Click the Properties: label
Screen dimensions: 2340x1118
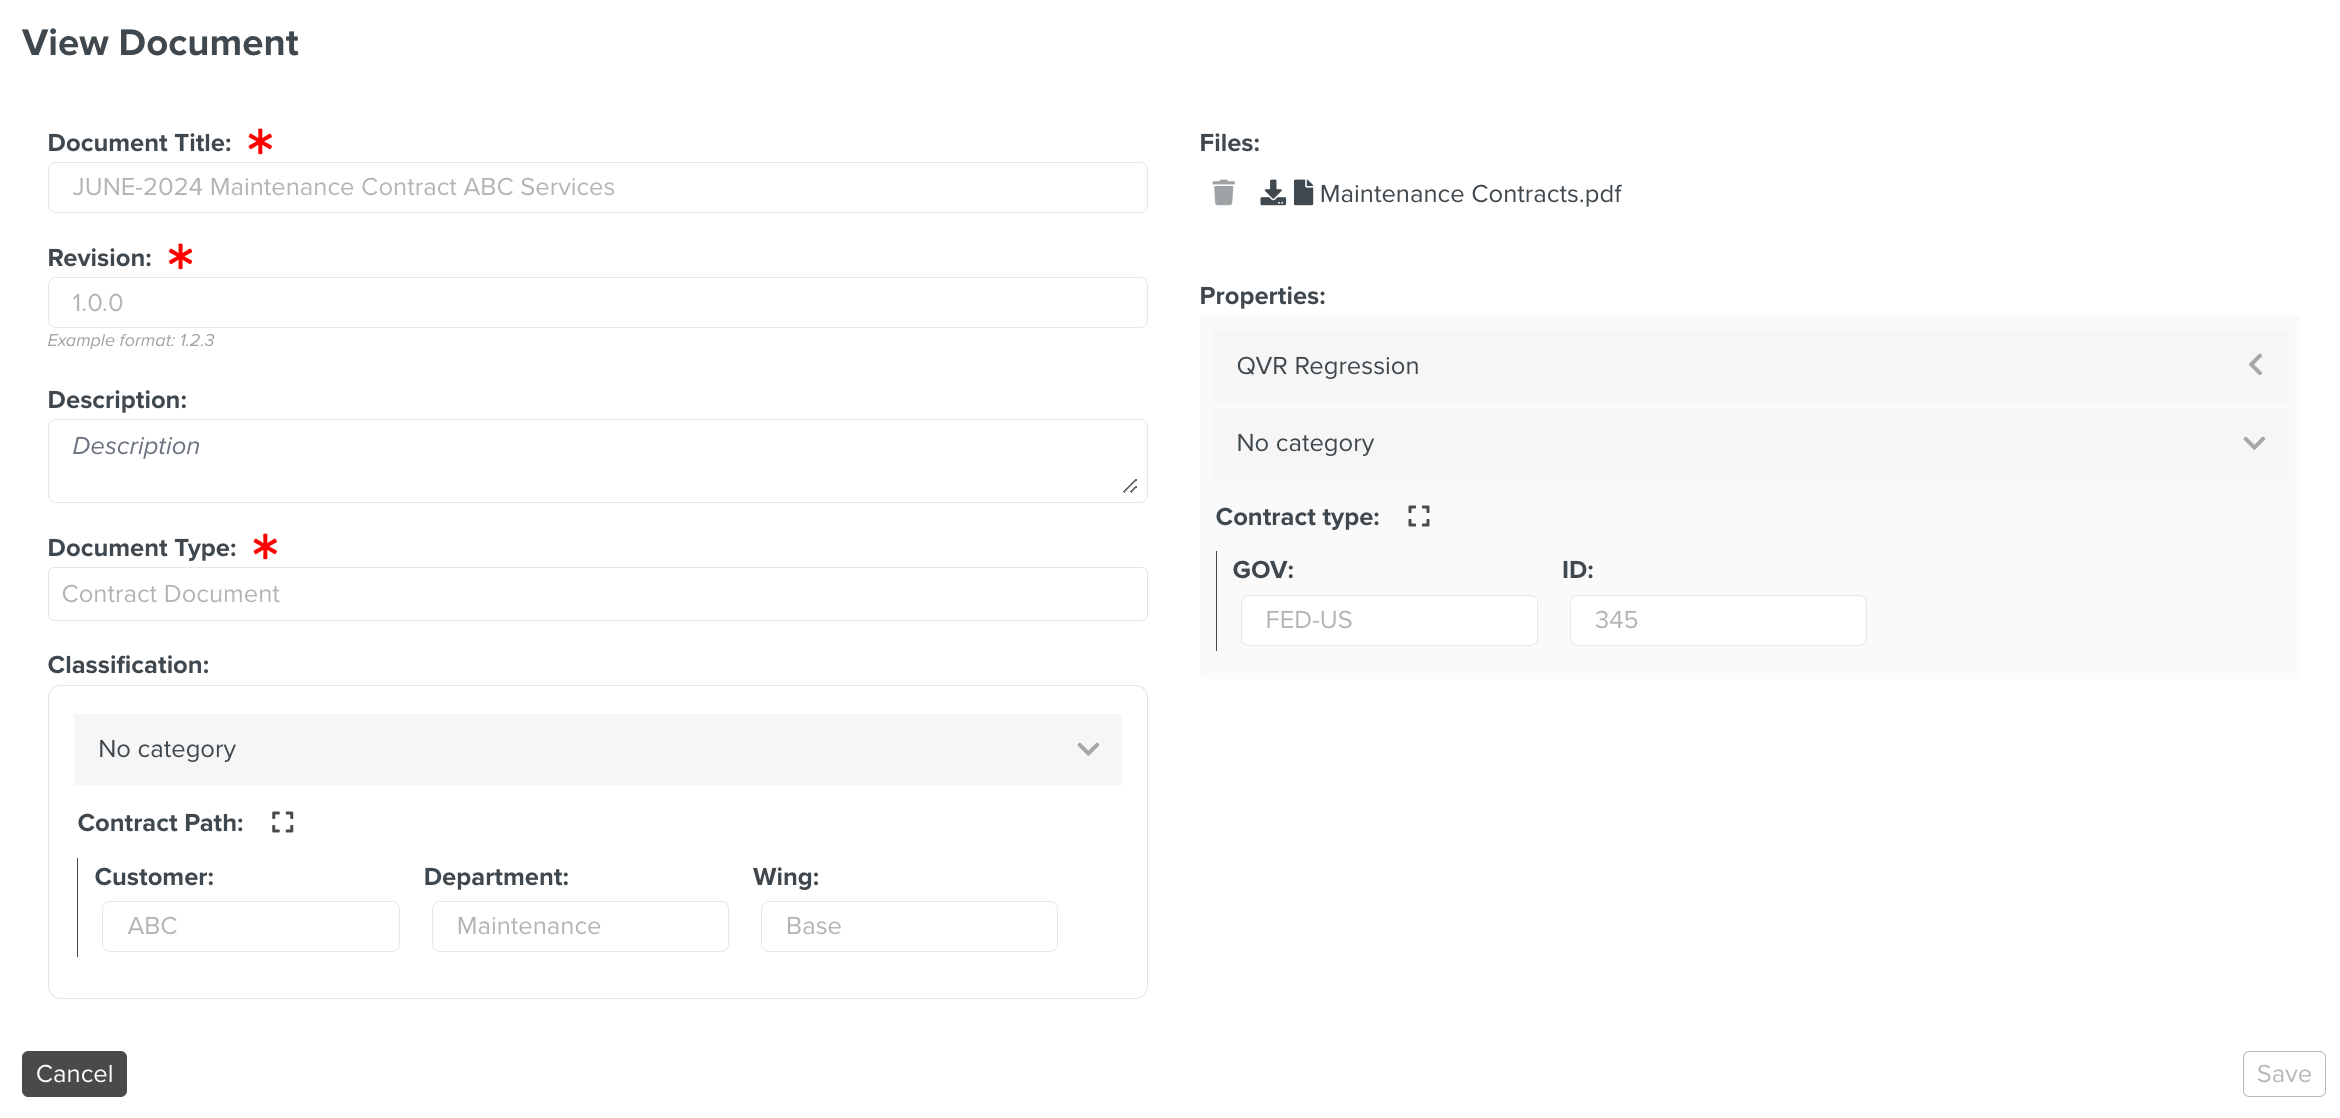click(x=1262, y=296)
